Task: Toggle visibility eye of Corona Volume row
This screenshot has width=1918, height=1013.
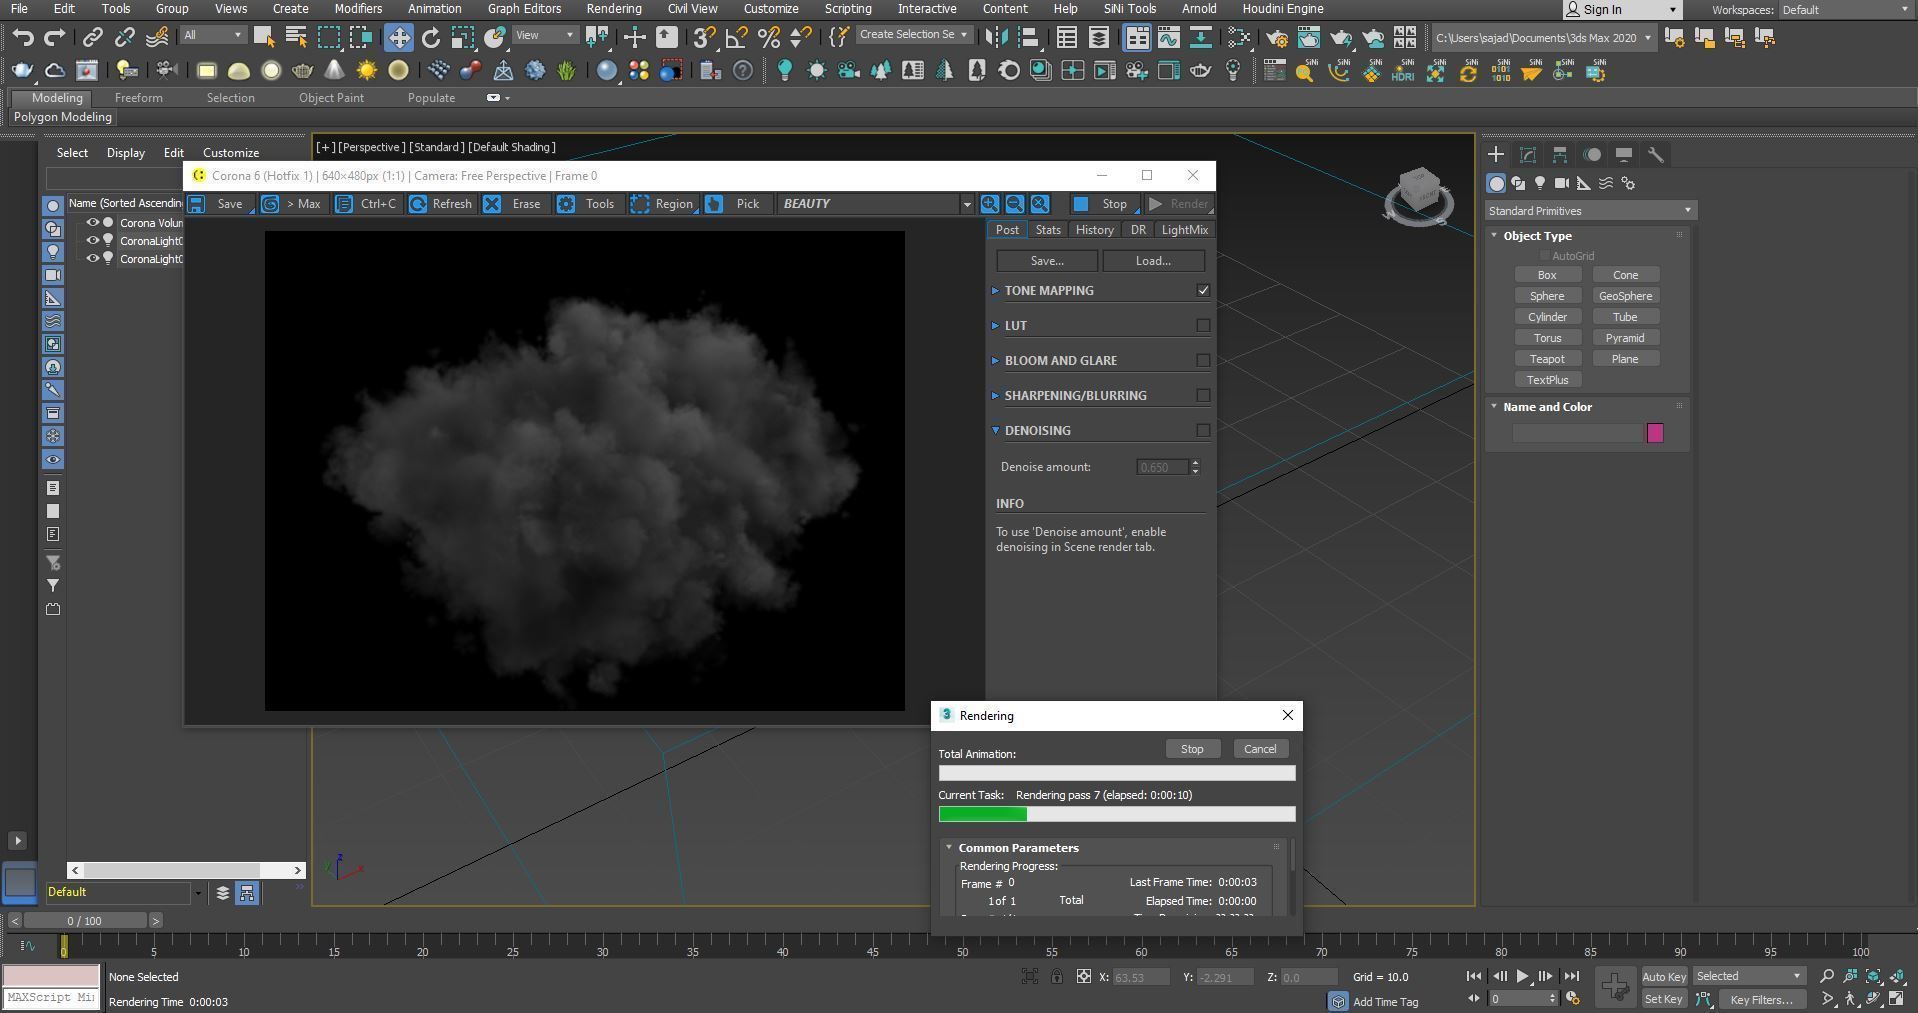Action: pos(92,223)
